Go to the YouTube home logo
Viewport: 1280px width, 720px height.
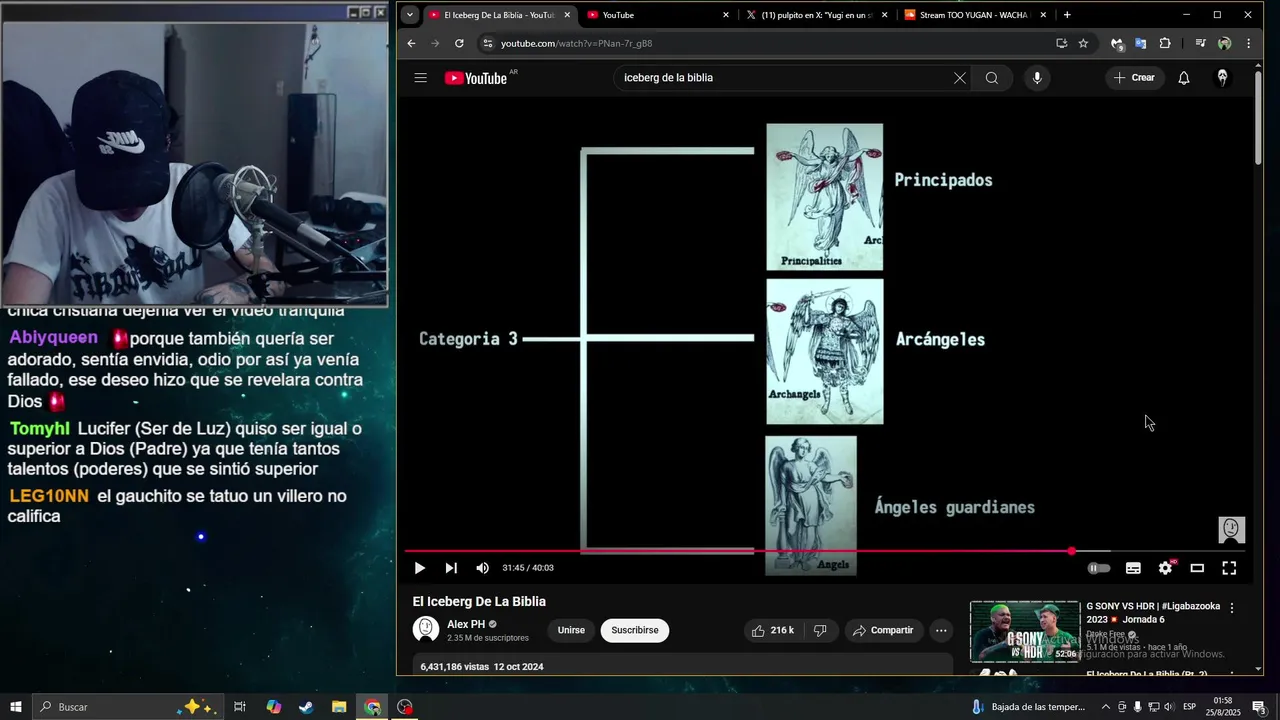476,78
